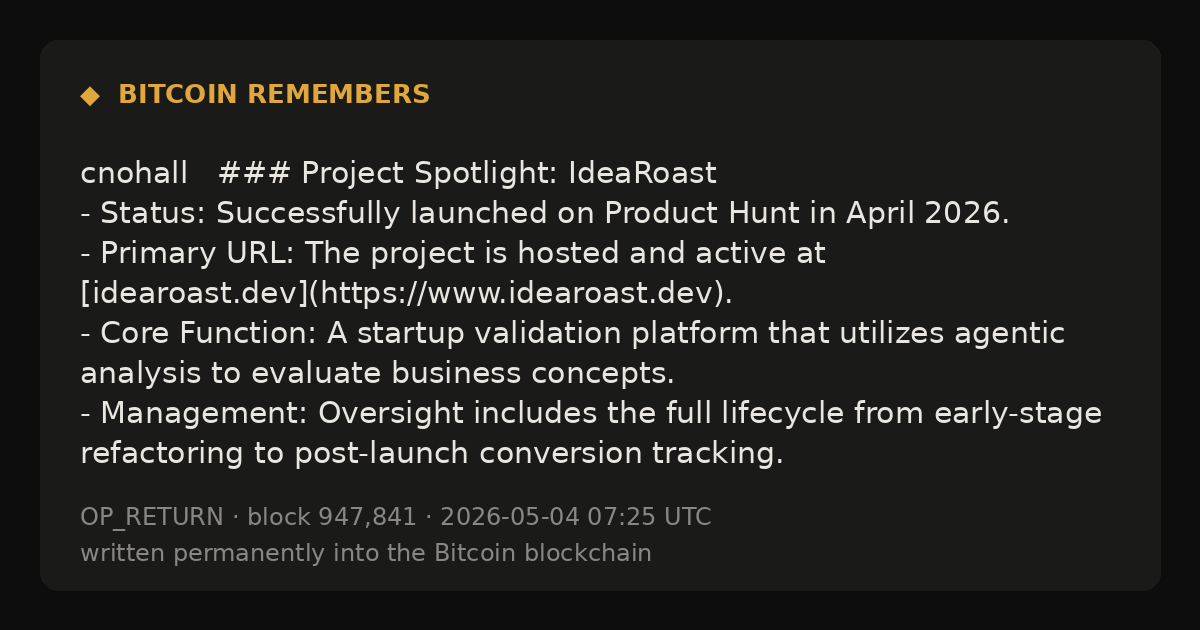Click the three hash marks before Project Spotlight
The image size is (1200, 630).
click(x=254, y=174)
